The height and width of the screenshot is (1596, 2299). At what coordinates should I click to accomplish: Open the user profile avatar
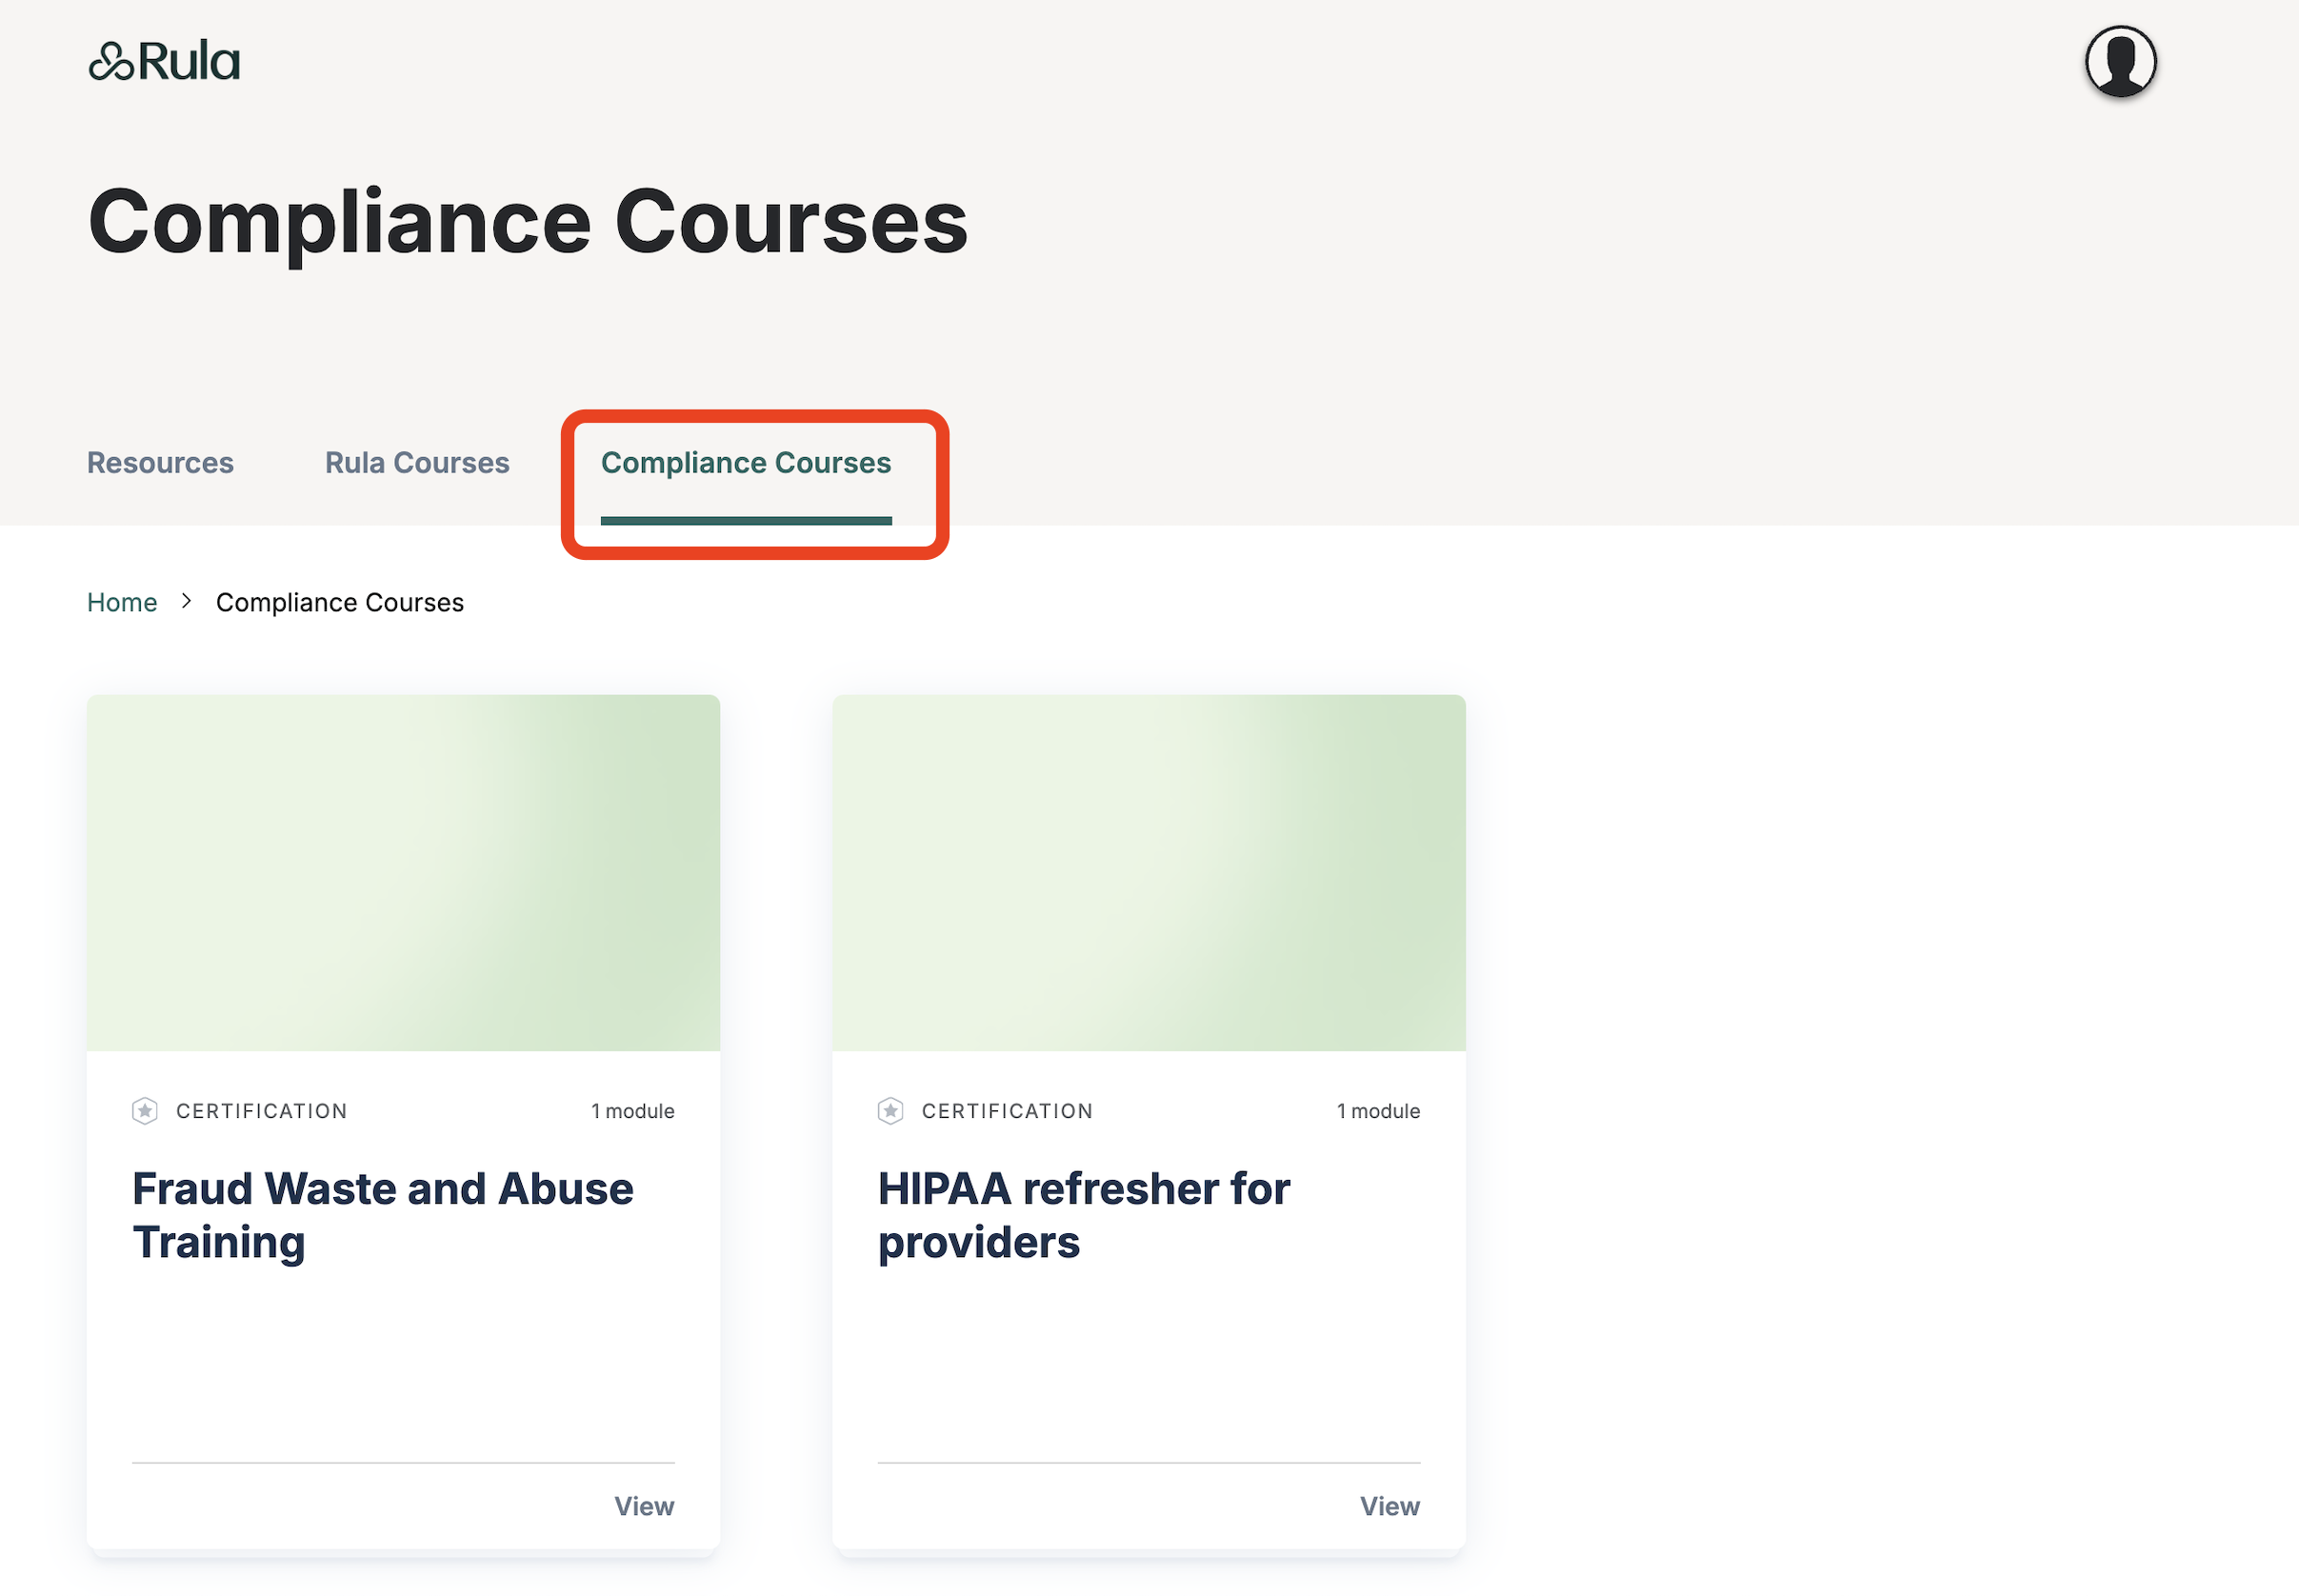(x=2119, y=62)
